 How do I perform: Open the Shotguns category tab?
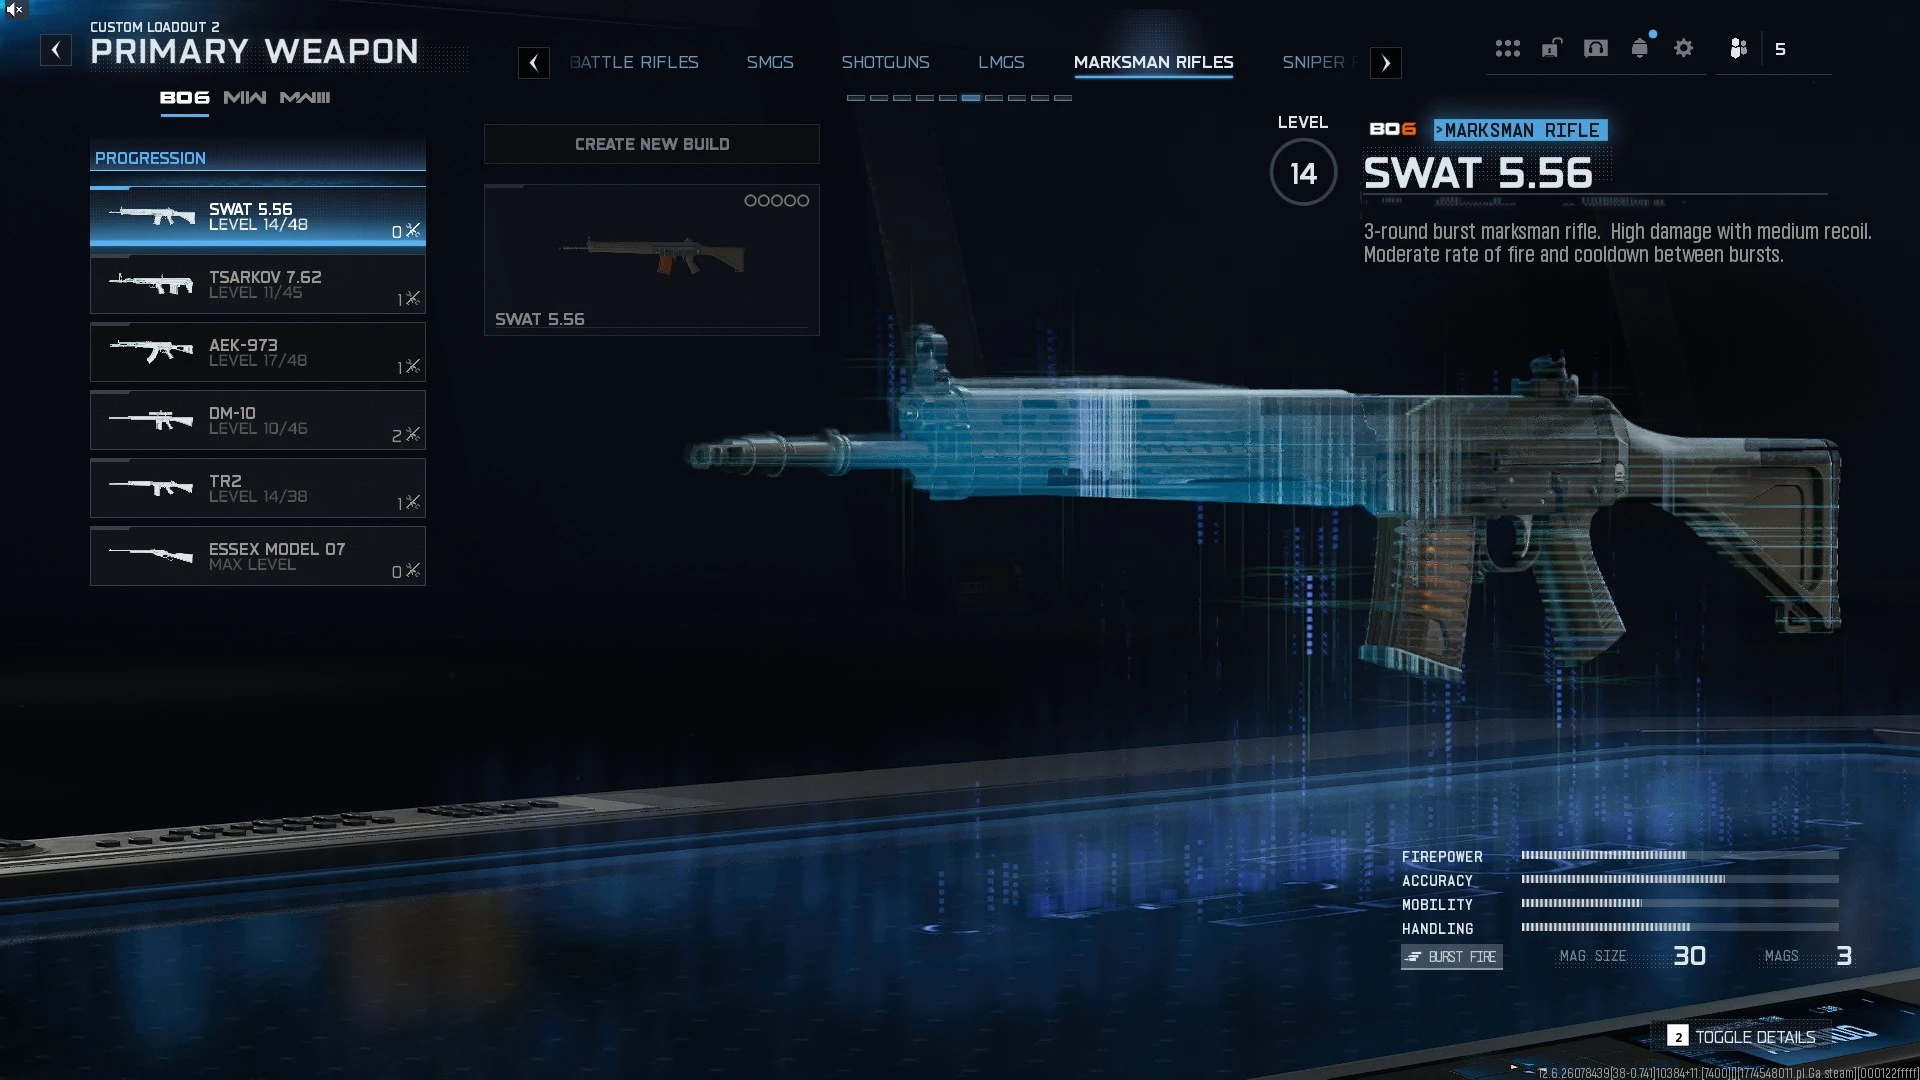886,62
